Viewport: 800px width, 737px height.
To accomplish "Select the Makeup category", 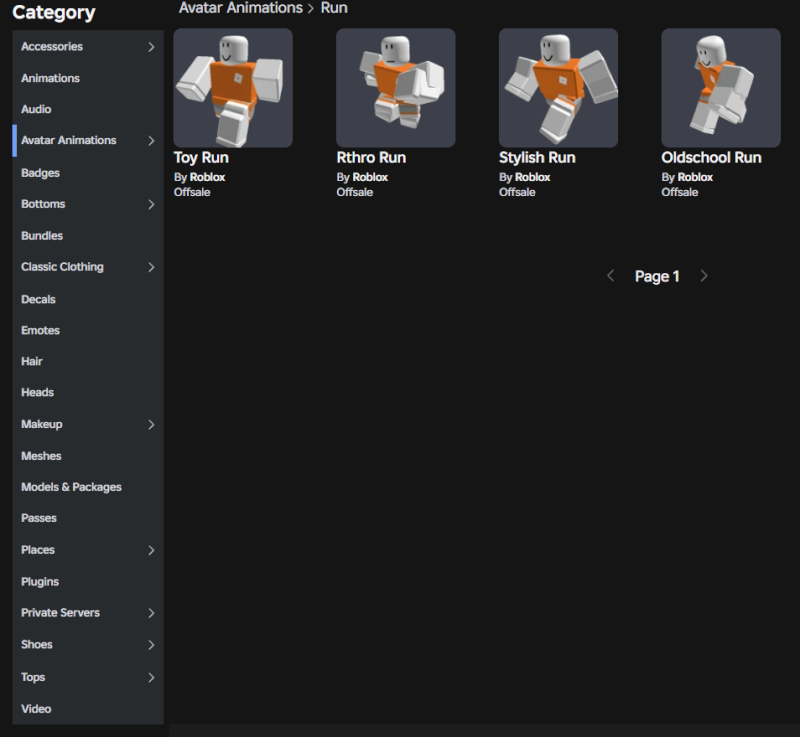I will click(88, 424).
